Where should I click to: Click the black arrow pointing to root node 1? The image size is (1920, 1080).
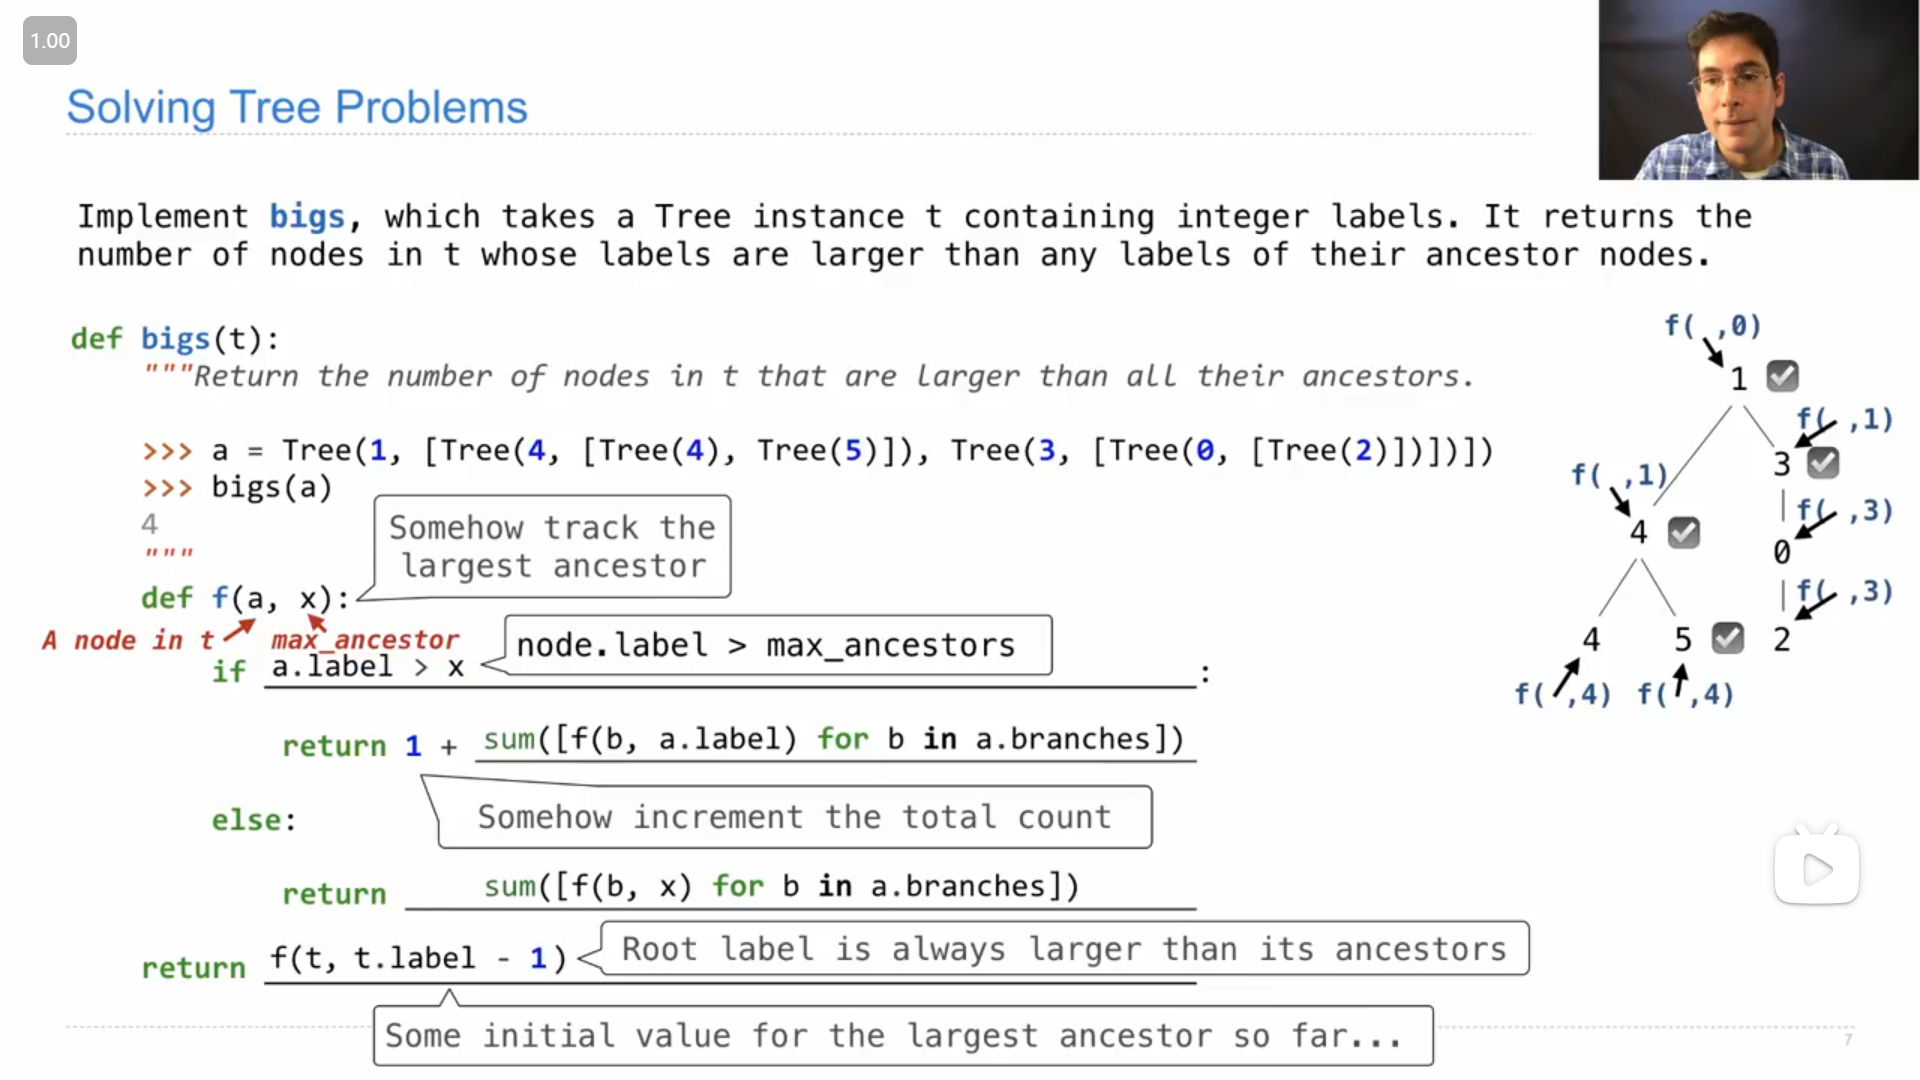tap(1713, 351)
